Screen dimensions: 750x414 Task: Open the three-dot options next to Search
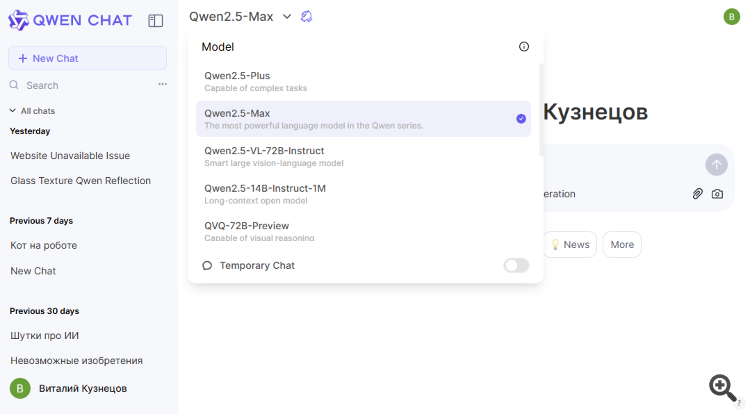(163, 84)
